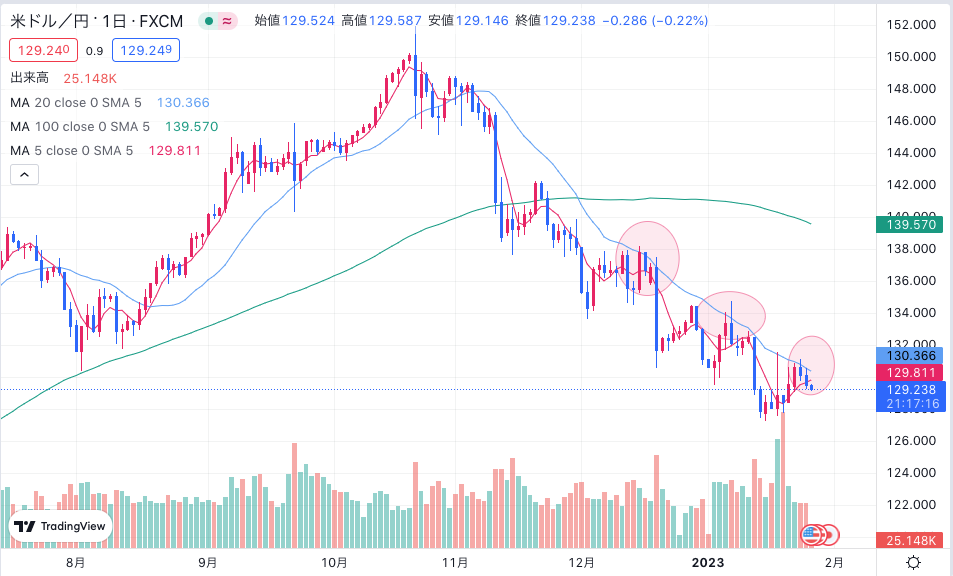Click the green market status dot
The image size is (953, 576).
pos(209,21)
